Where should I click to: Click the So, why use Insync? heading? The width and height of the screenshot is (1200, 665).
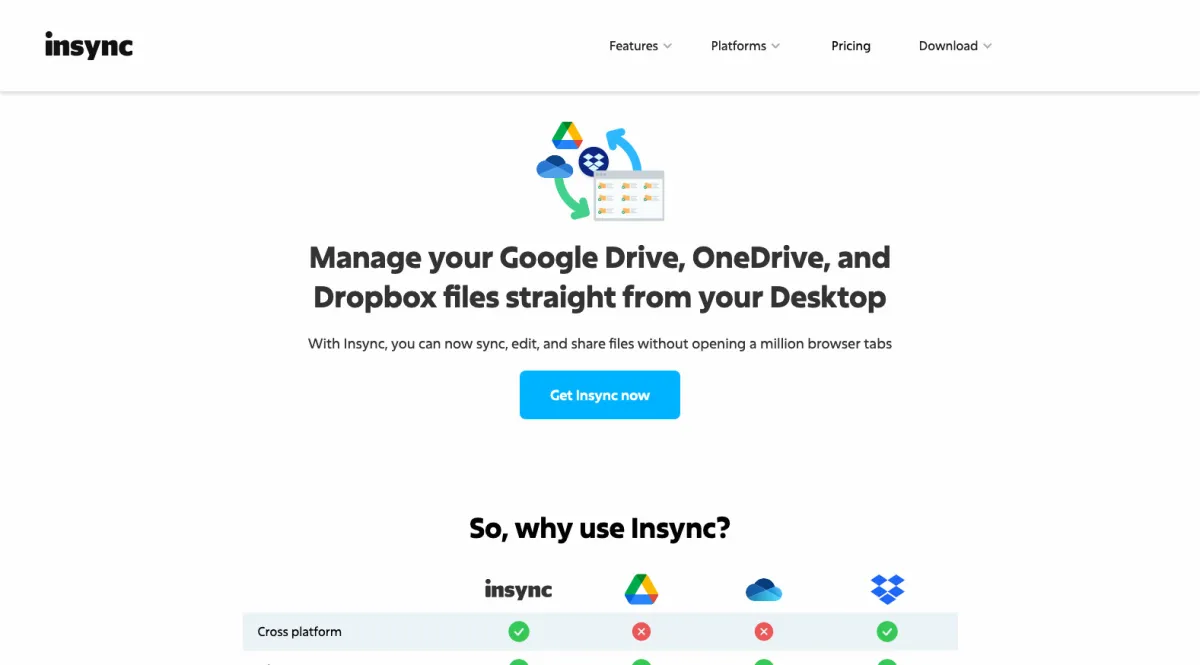(x=600, y=528)
